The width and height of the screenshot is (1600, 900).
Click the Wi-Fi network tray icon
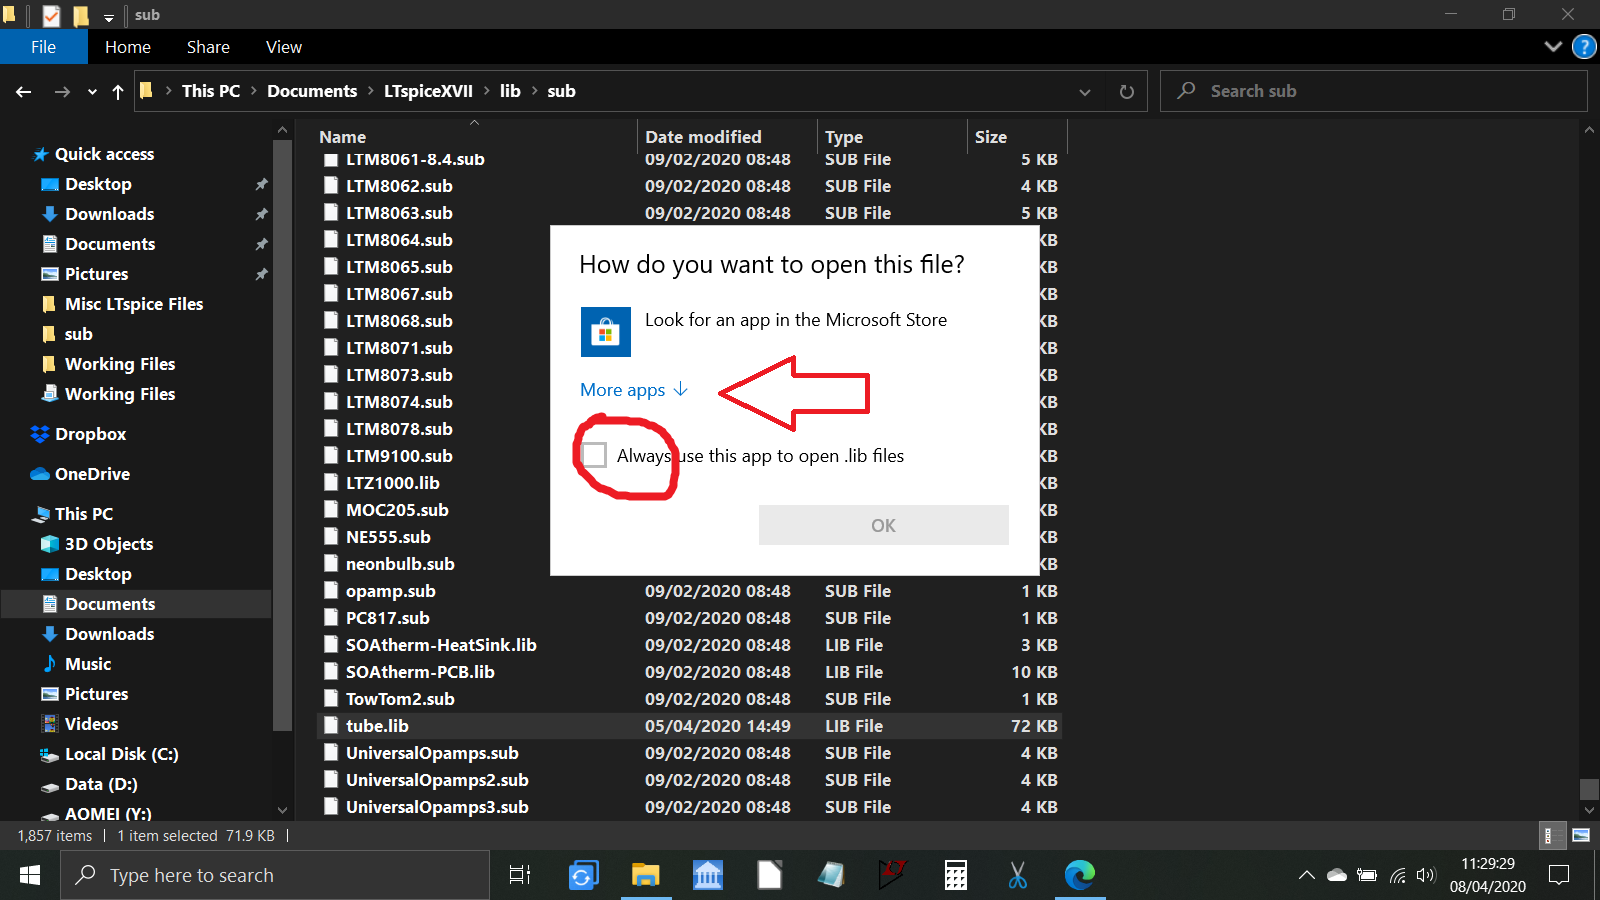[1397, 875]
